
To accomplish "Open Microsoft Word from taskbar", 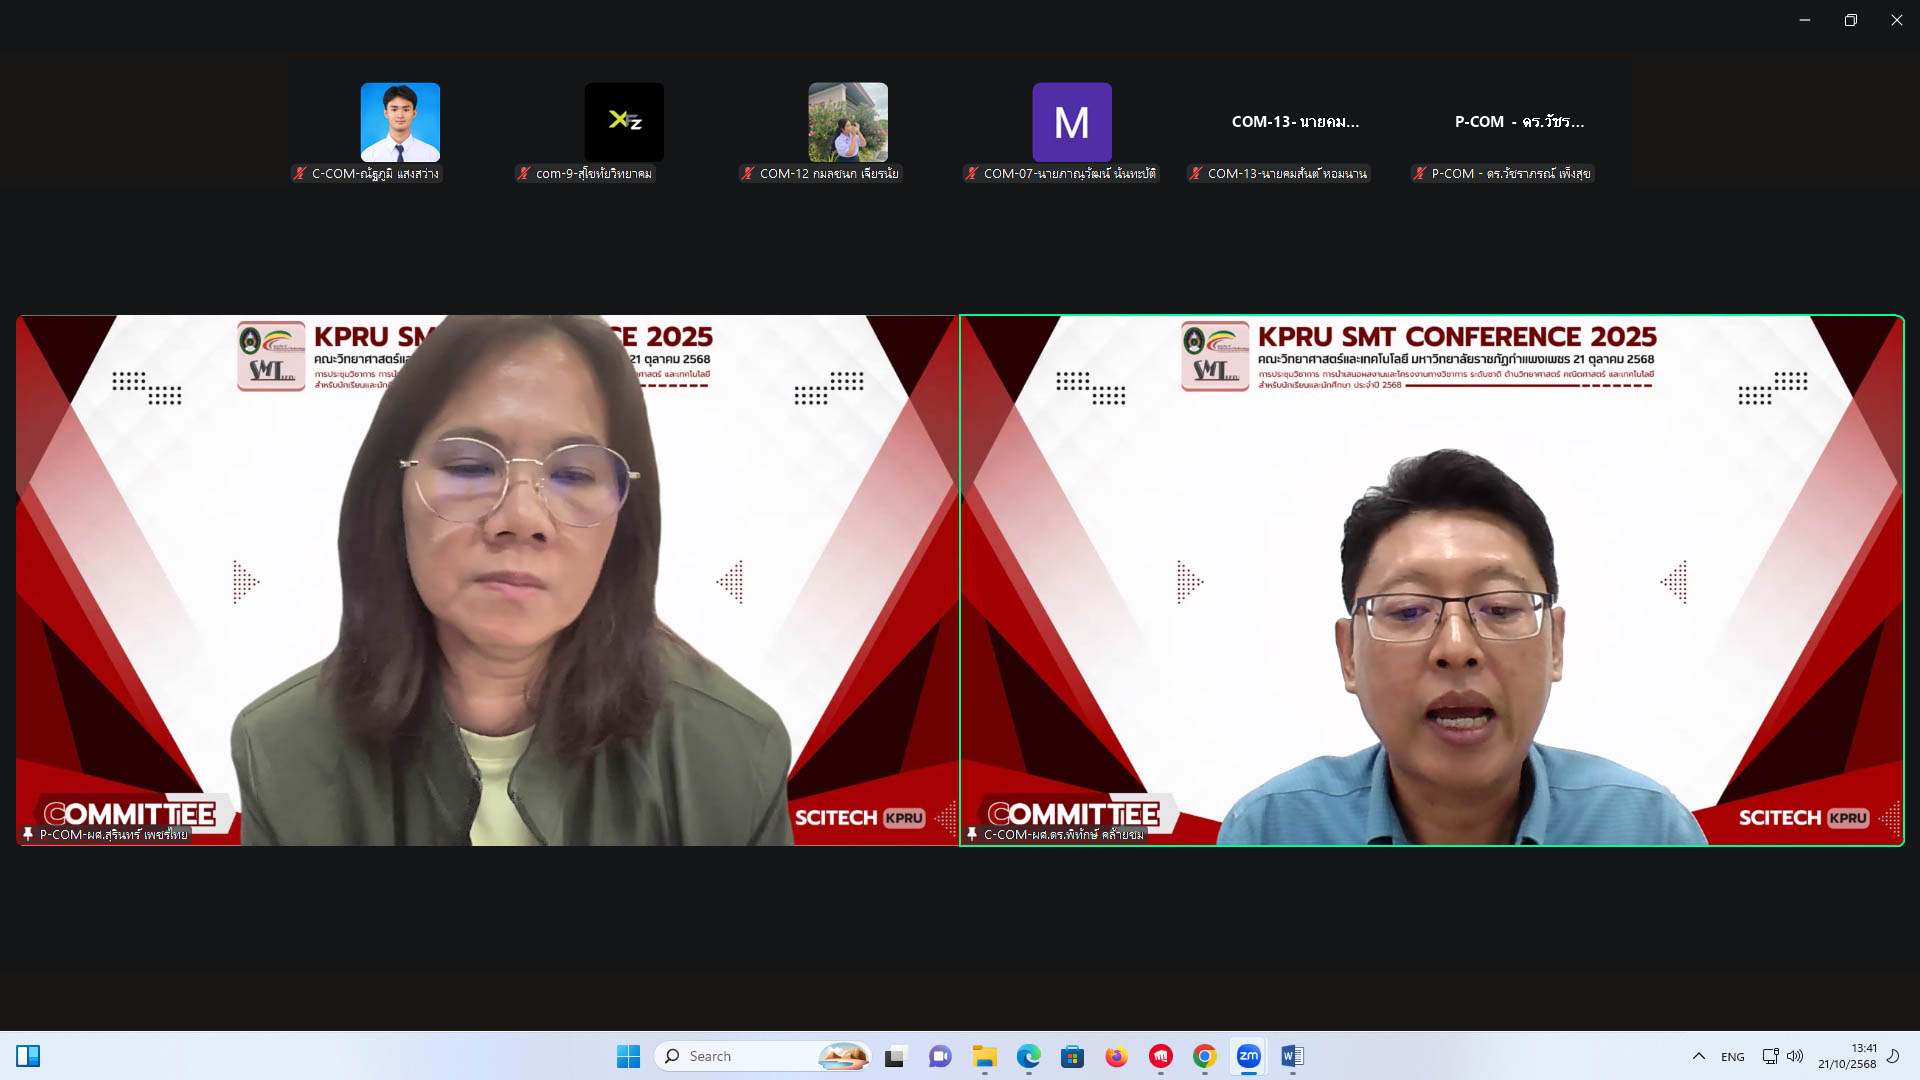I will [x=1292, y=1056].
